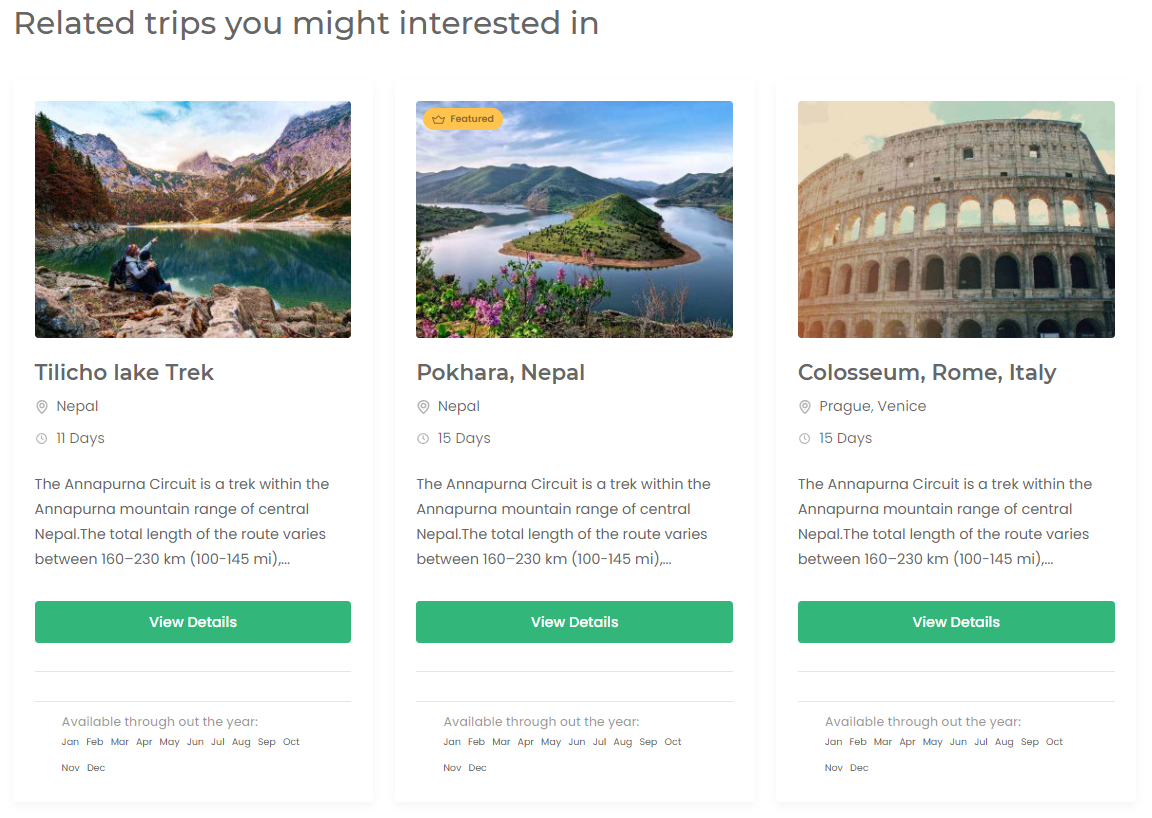Screen dimensions: 1152x818
Task: Open the Pokhara, Nepal title link
Action: click(500, 372)
